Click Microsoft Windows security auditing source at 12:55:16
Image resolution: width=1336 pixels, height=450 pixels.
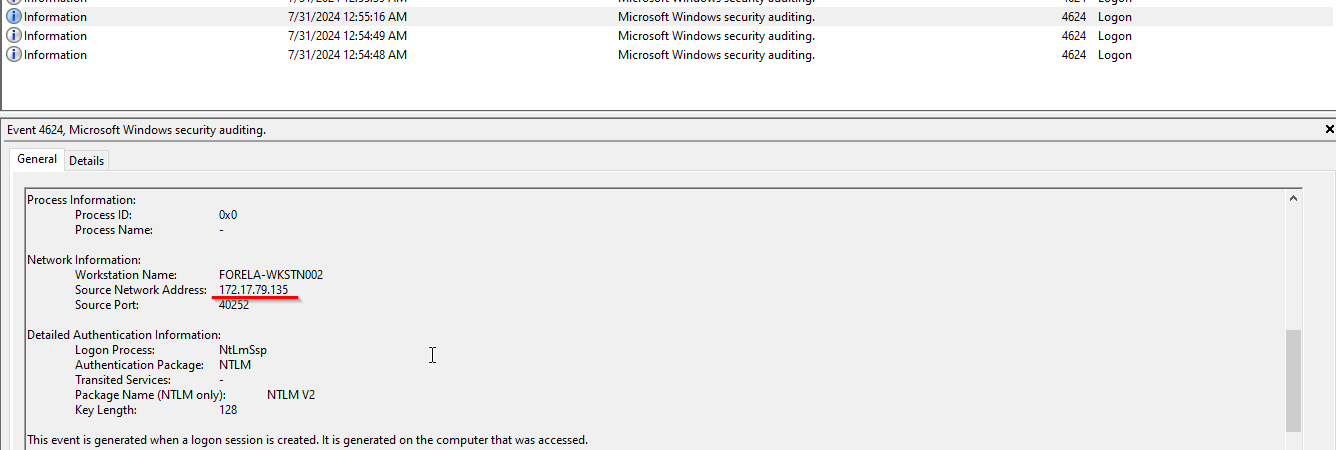[x=716, y=17]
